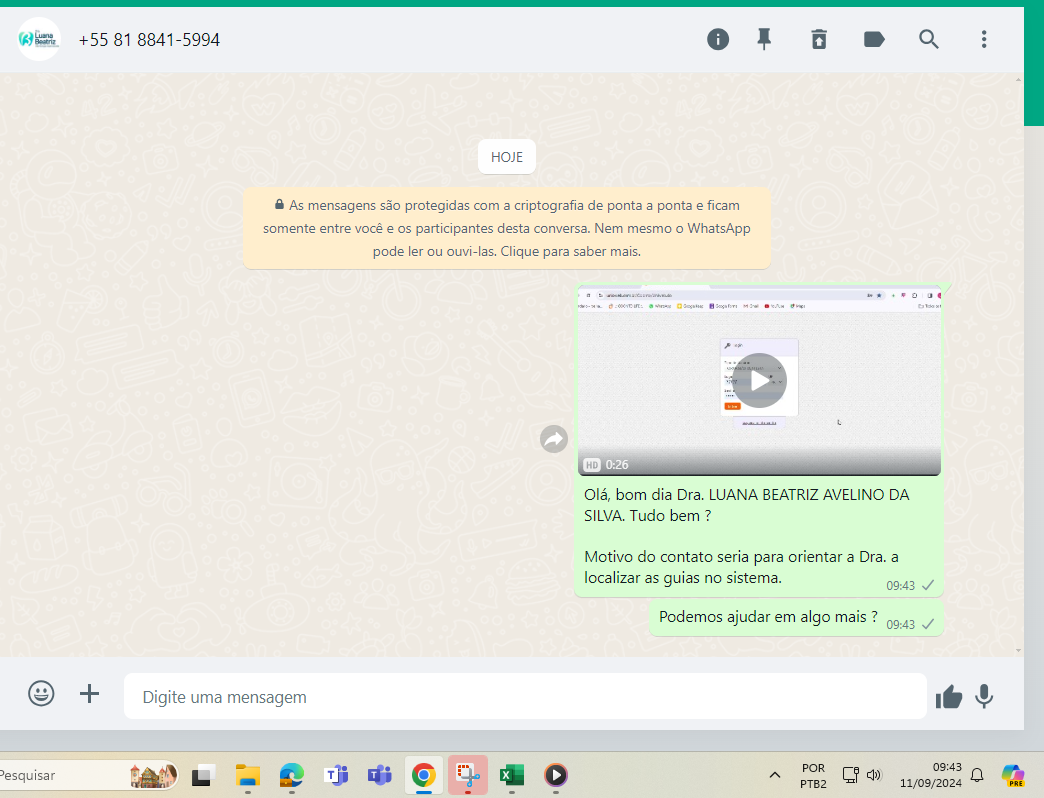Select the "Podemos ajudar em algo mais ?" message
This screenshot has height=798, width=1044.
pos(768,617)
